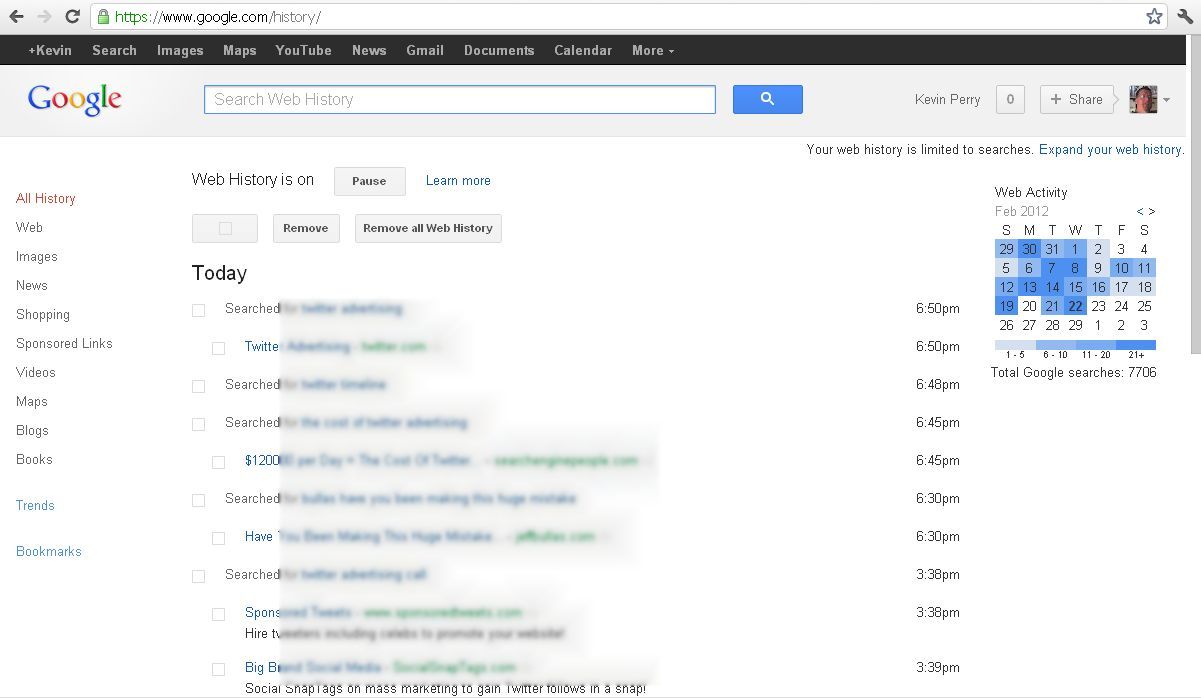Screen dimensions: 1201x698
Task: Open News in the black navigation bar
Action: (369, 50)
